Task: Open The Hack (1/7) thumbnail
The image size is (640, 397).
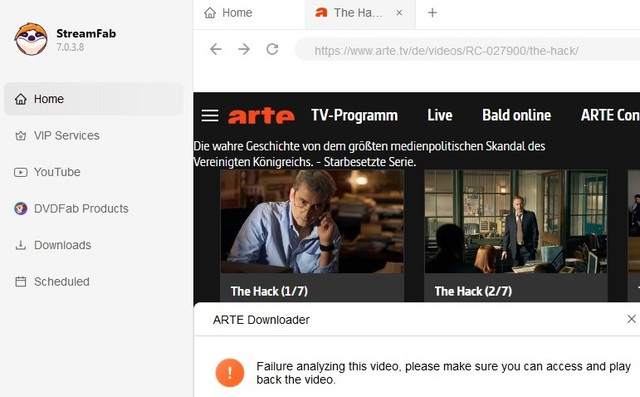Action: click(312, 222)
